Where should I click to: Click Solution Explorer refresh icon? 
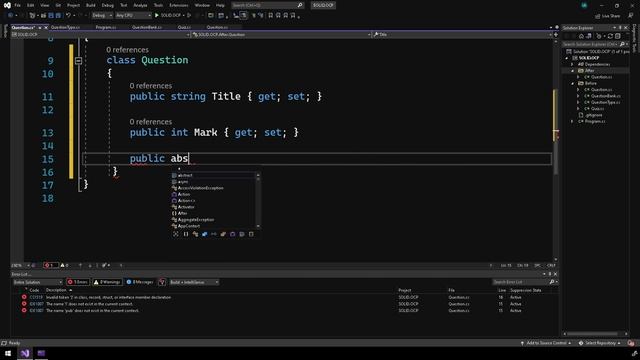point(610,36)
